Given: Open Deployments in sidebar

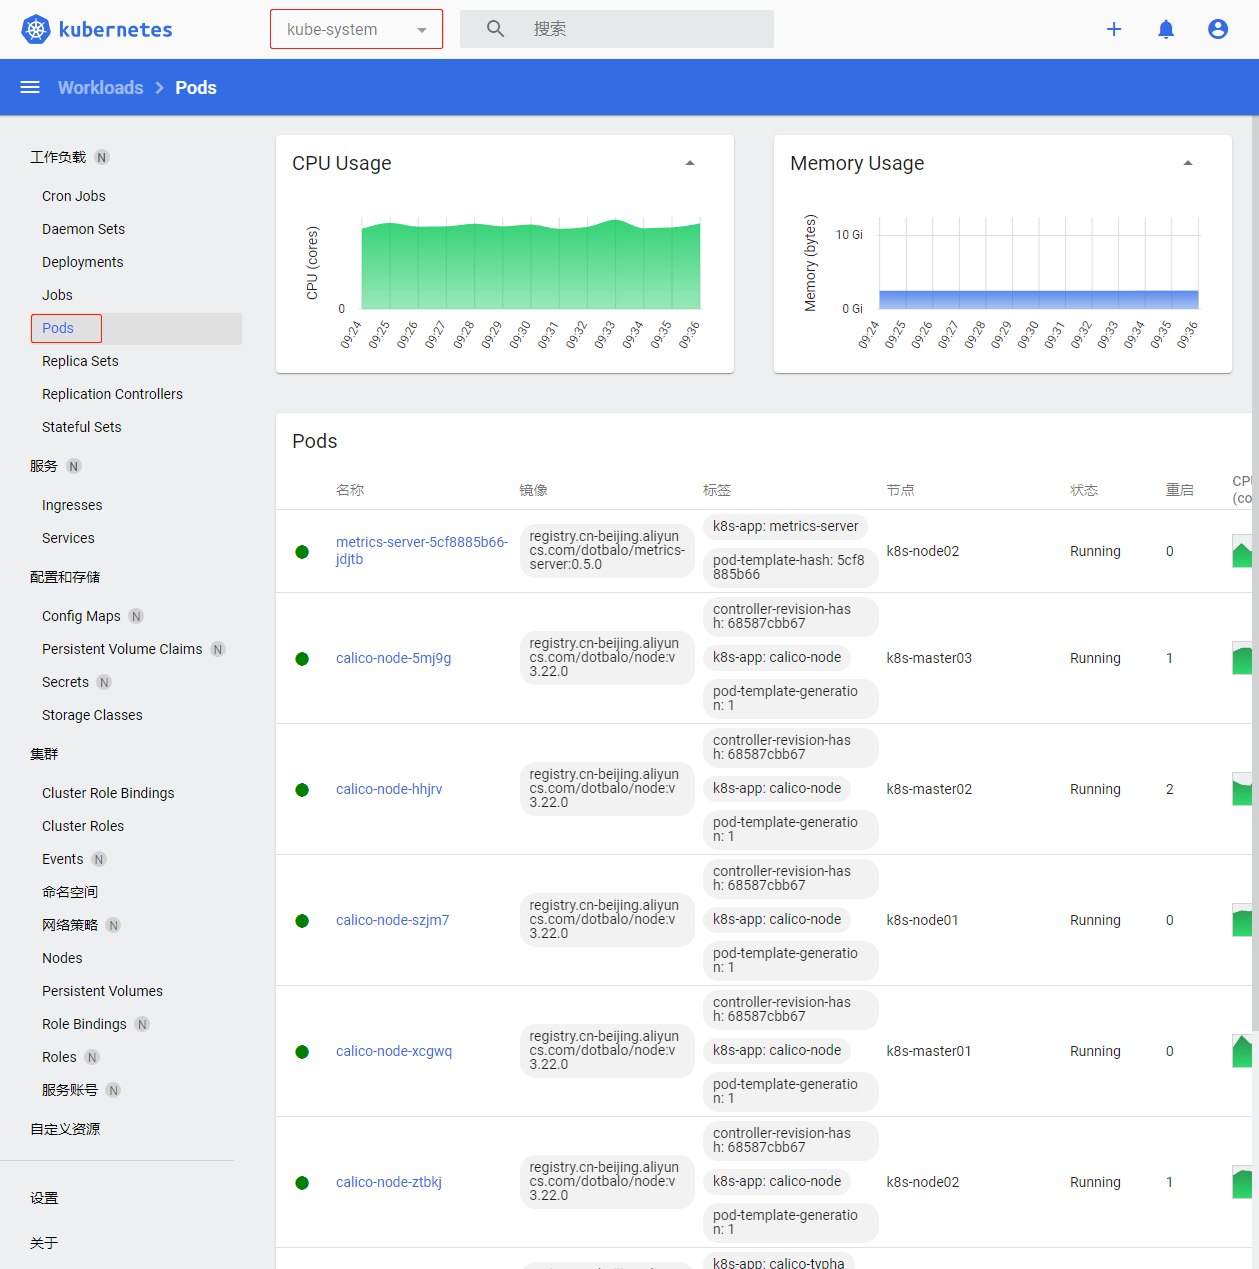Looking at the screenshot, I should pyautogui.click(x=83, y=262).
